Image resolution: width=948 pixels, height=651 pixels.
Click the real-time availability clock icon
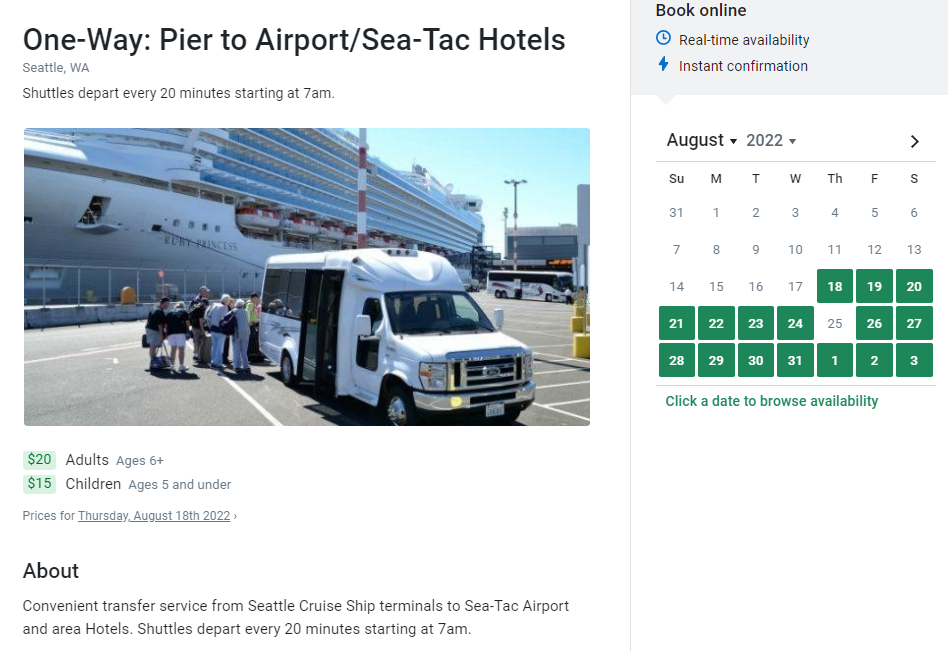coord(663,38)
